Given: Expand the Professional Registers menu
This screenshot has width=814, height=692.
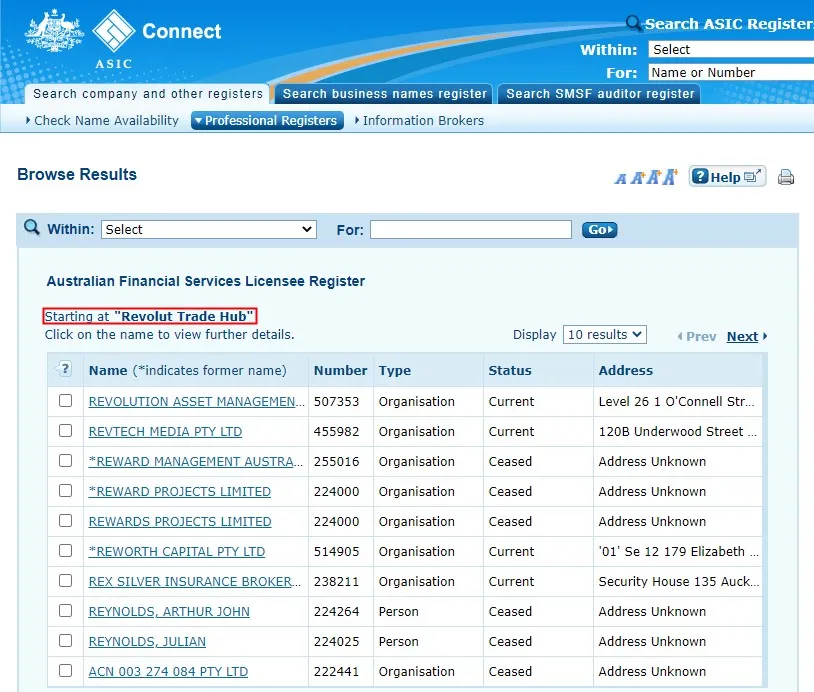Looking at the screenshot, I should click(x=267, y=120).
